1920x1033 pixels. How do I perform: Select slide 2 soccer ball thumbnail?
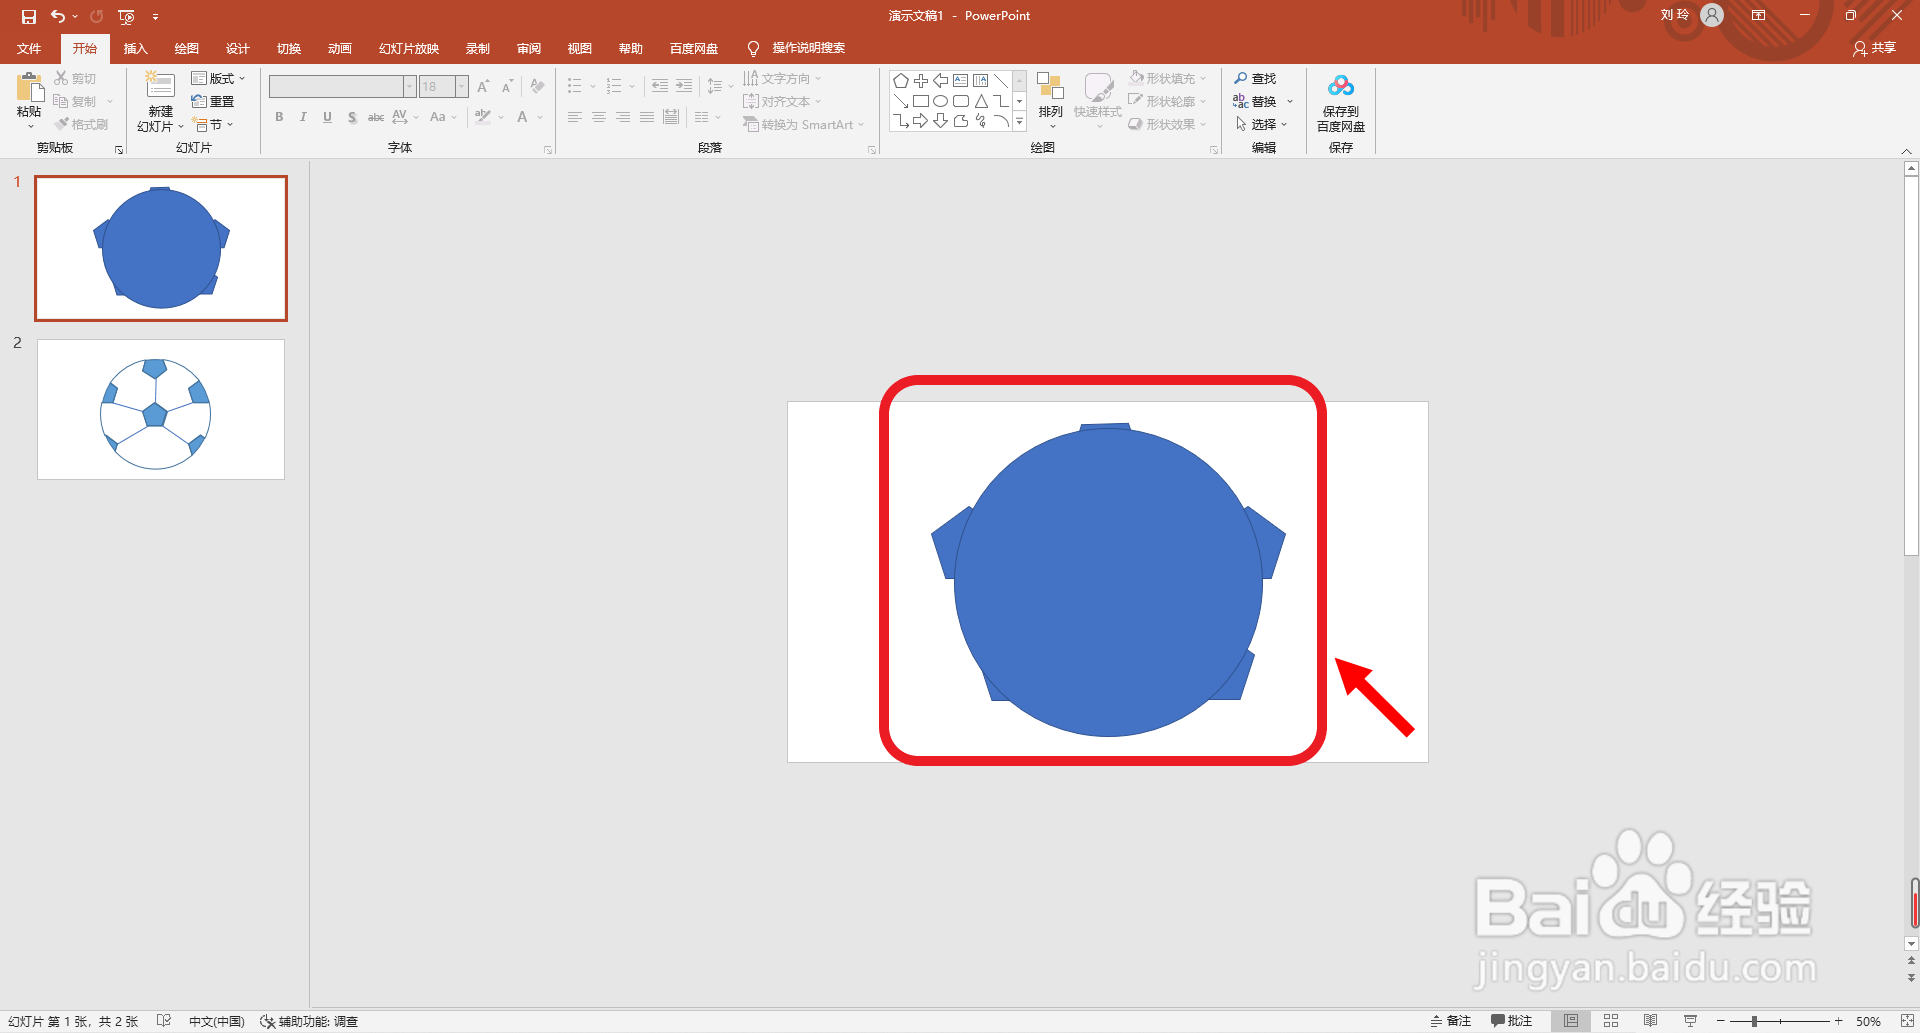[161, 409]
